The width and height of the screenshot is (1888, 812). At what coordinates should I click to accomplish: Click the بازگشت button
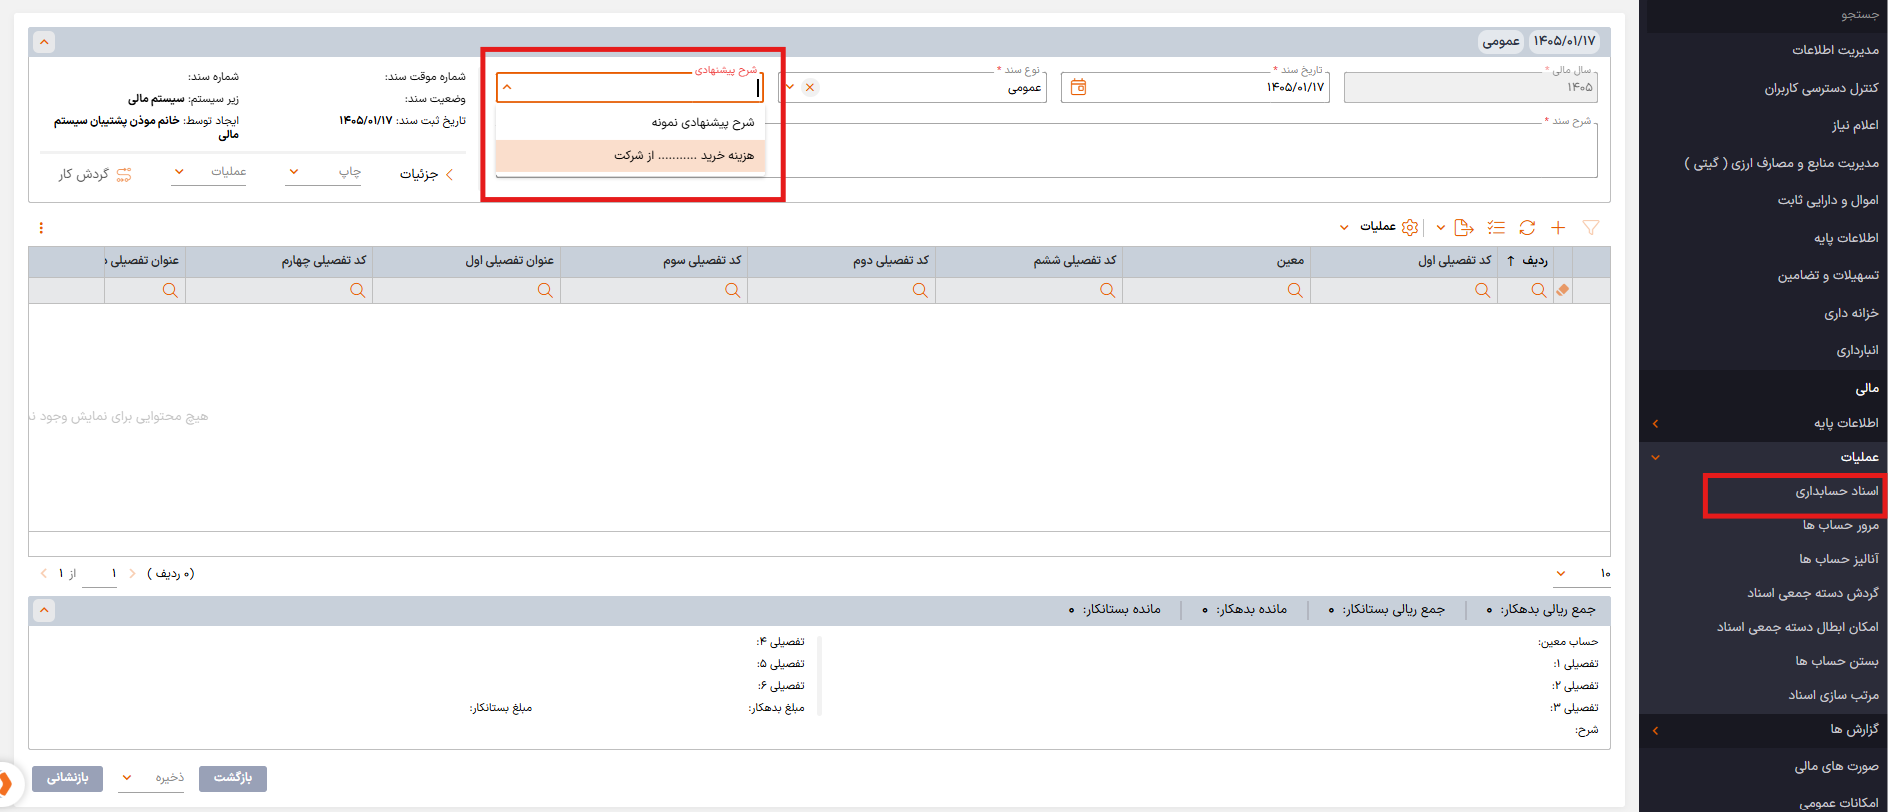pyautogui.click(x=233, y=778)
